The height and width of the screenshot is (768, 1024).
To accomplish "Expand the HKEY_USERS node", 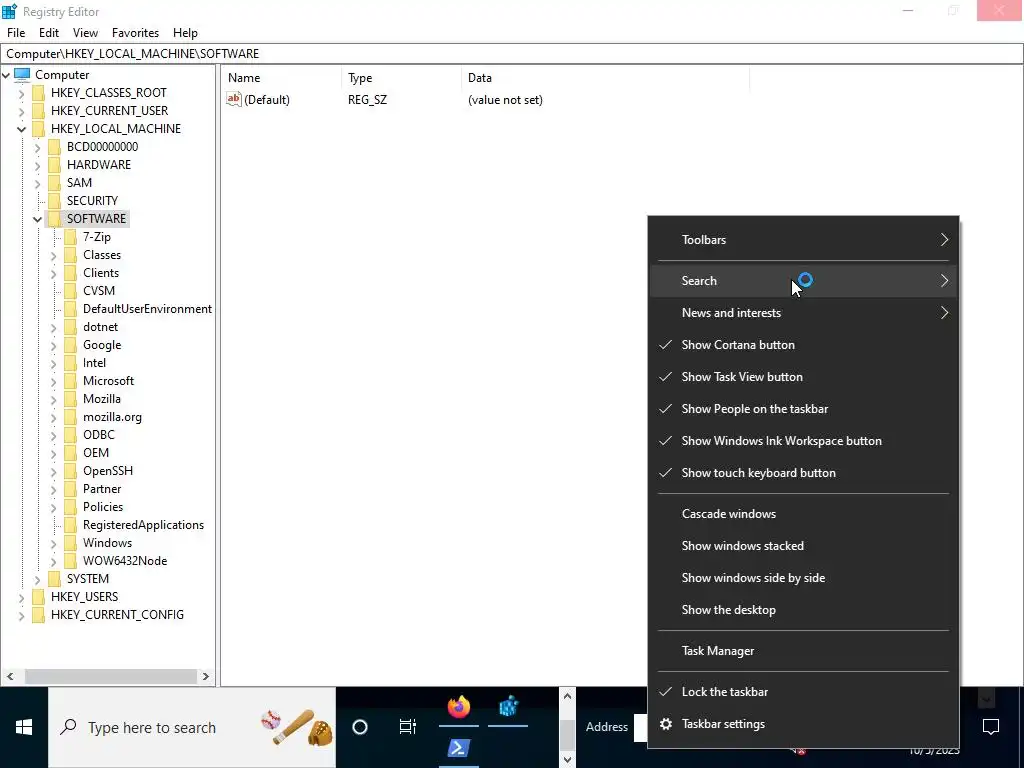I will 22,597.
